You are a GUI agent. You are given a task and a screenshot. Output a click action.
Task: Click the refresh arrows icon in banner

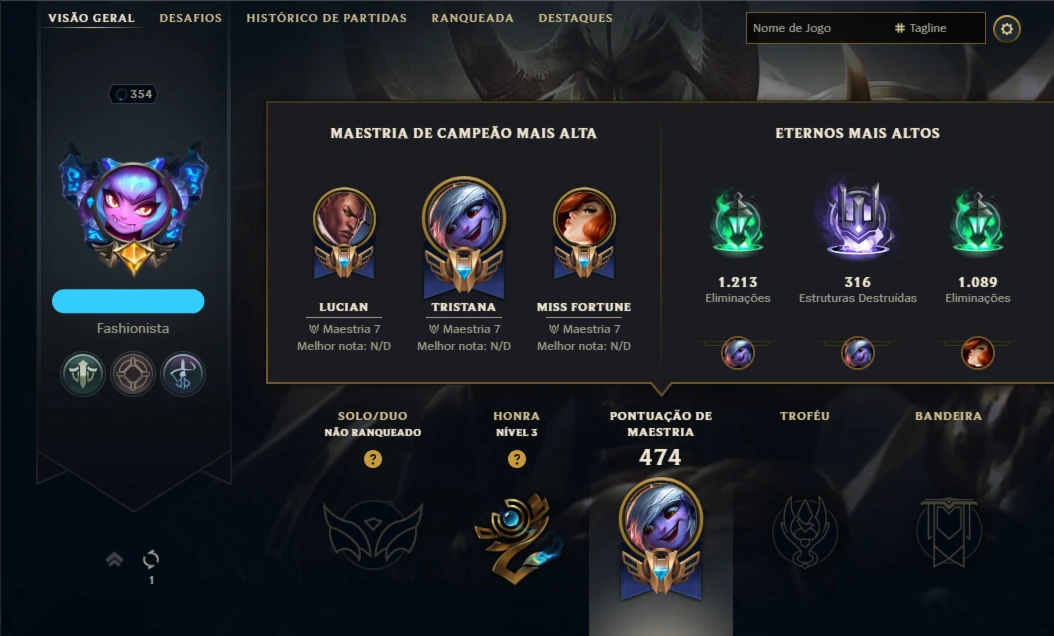pos(151,559)
